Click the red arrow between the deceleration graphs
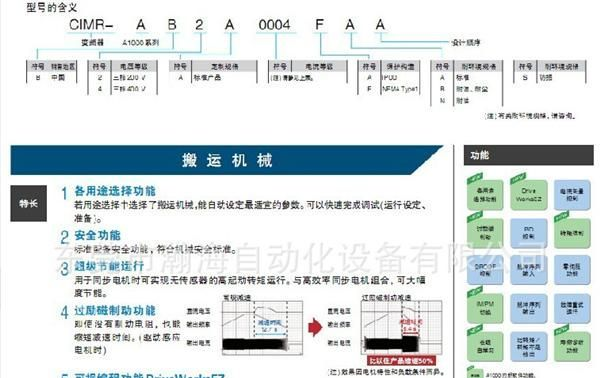The height and width of the screenshot is (378, 600). pyautogui.click(x=315, y=327)
